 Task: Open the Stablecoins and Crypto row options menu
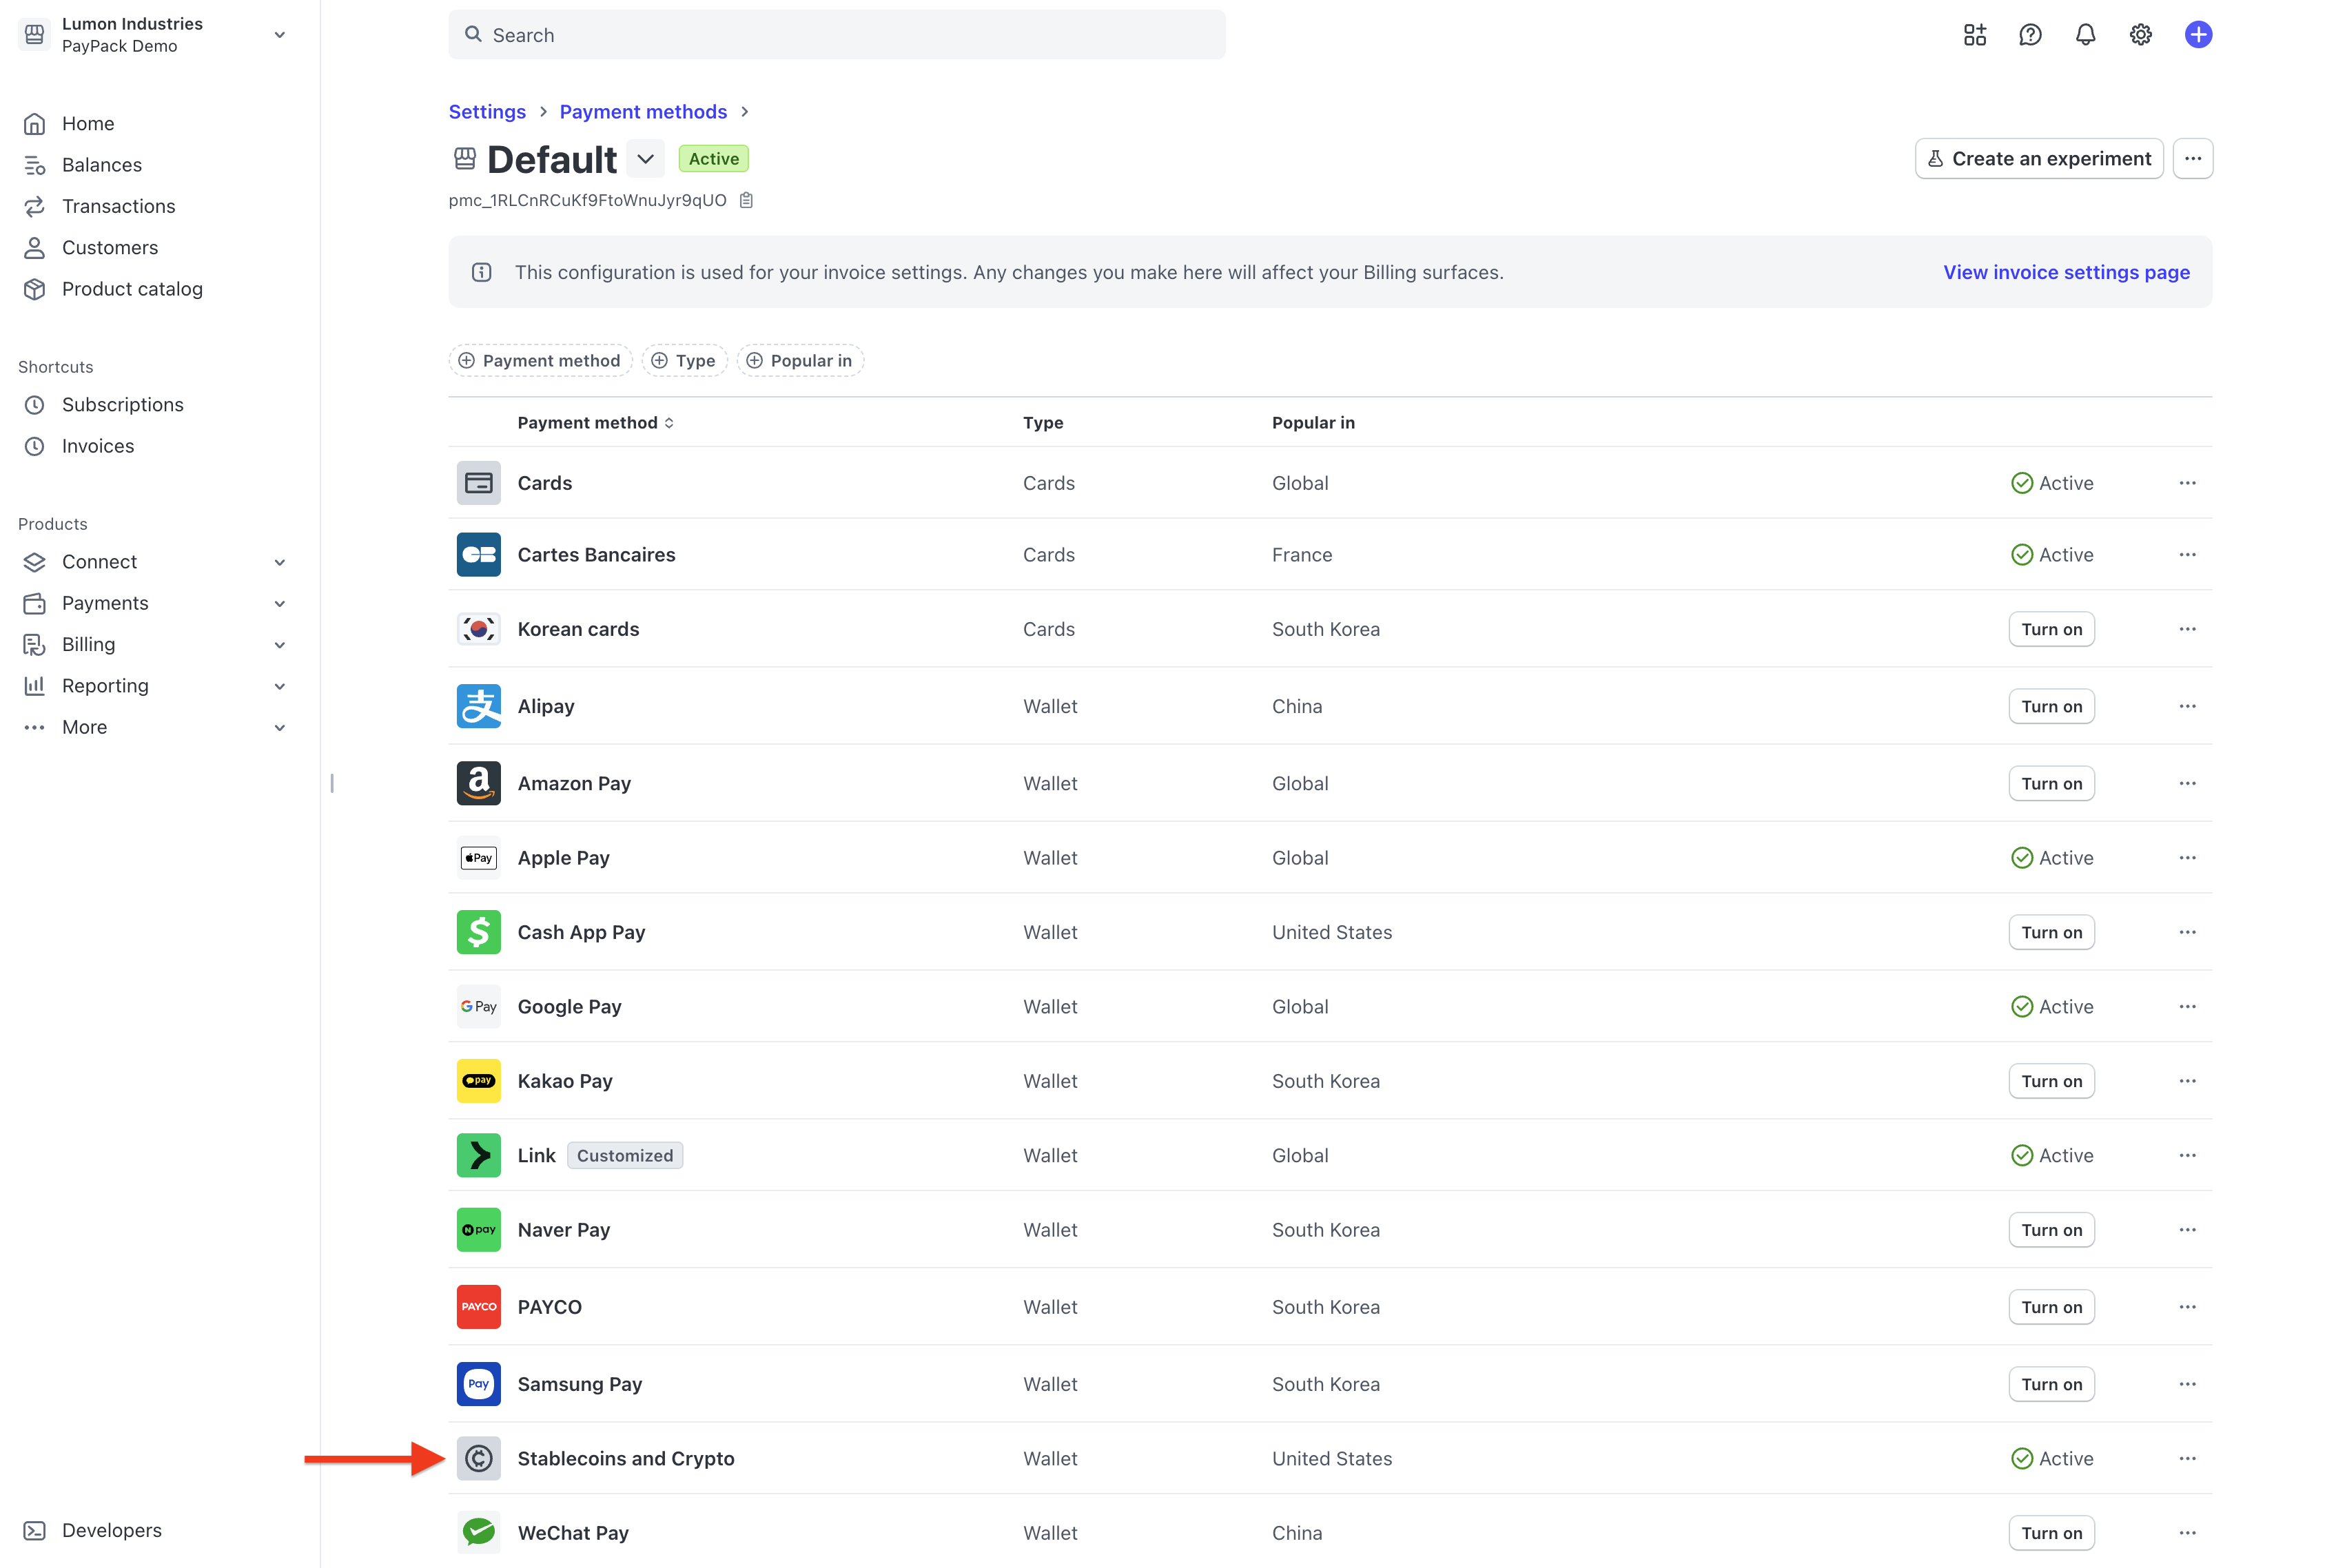click(2188, 1459)
